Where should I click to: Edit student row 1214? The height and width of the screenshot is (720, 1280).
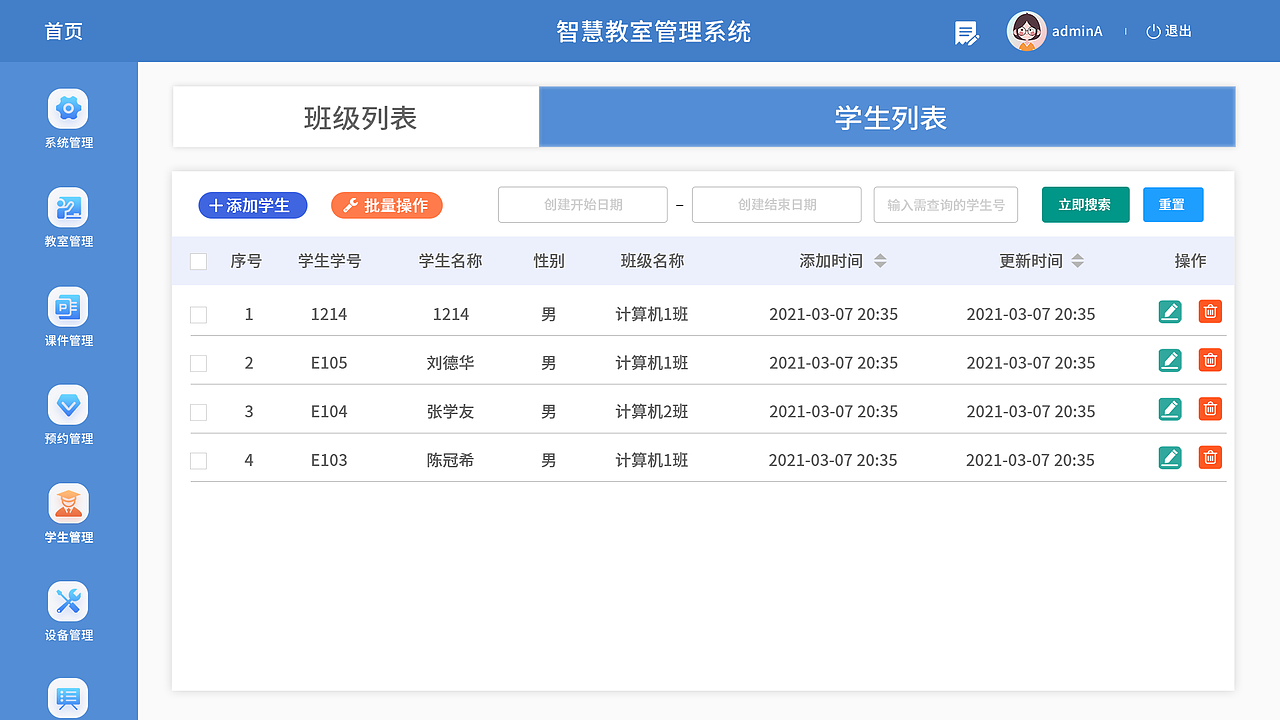click(1170, 312)
